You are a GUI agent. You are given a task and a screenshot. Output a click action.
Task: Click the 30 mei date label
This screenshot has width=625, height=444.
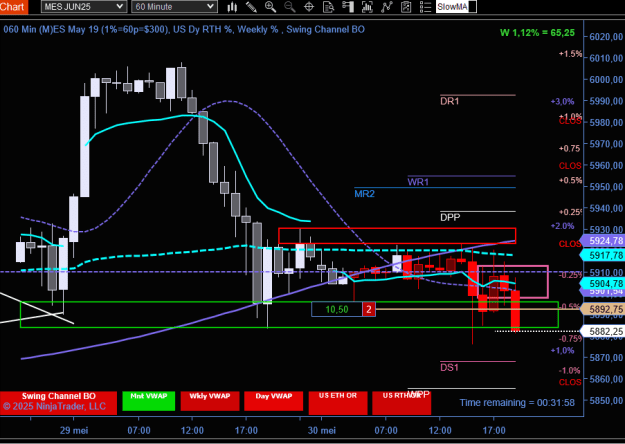tap(322, 430)
